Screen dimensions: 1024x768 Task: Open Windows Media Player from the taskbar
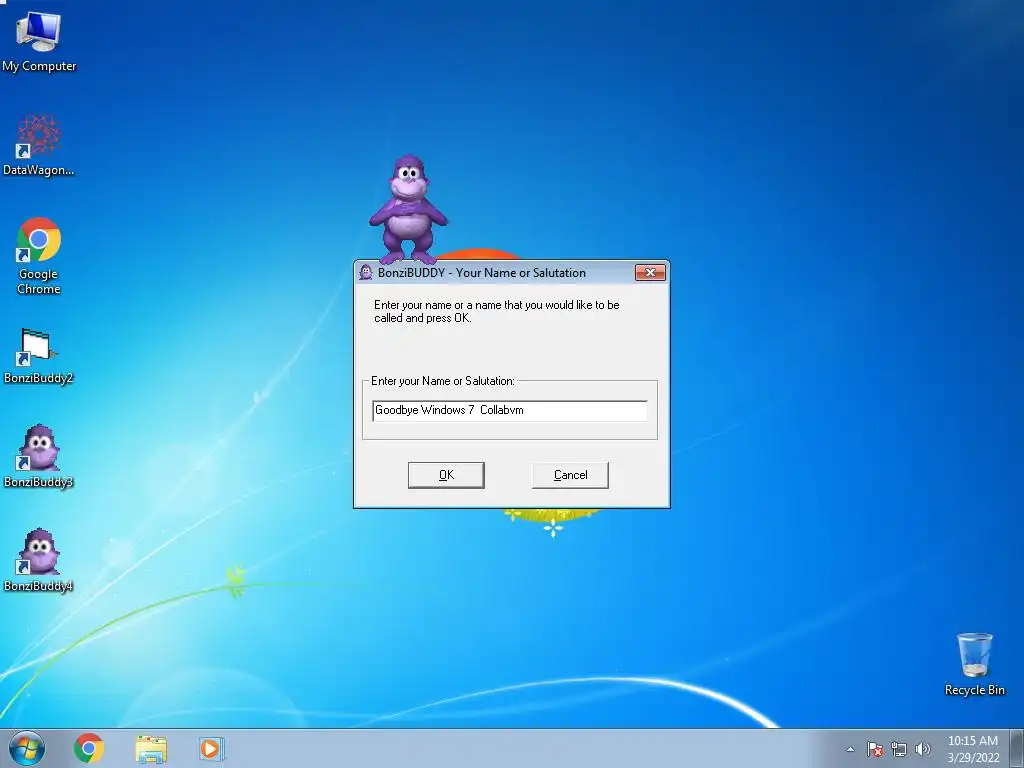pos(211,748)
